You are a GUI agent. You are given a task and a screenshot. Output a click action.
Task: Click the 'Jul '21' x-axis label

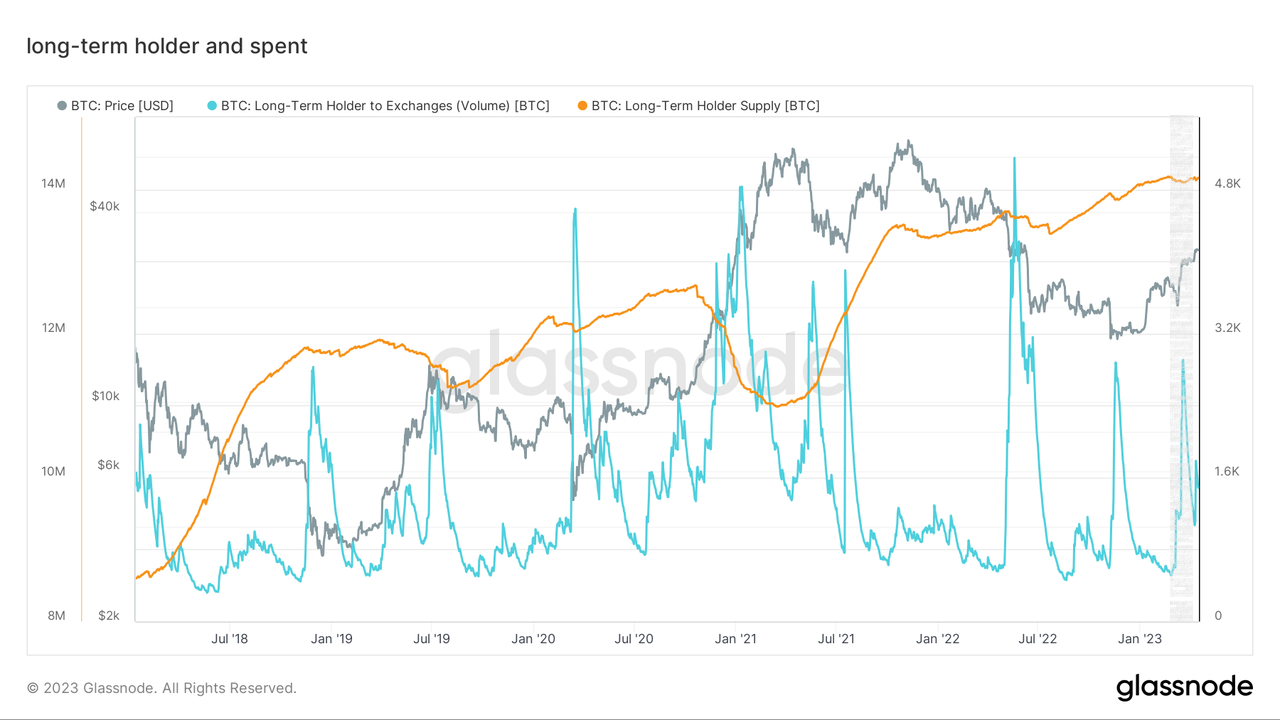[835, 638]
